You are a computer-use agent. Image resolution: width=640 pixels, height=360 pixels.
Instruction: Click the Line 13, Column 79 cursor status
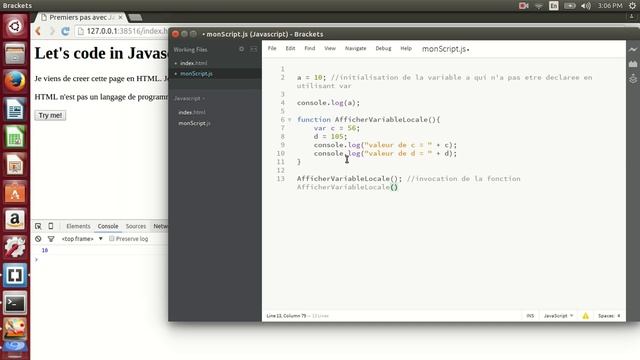pos(286,316)
